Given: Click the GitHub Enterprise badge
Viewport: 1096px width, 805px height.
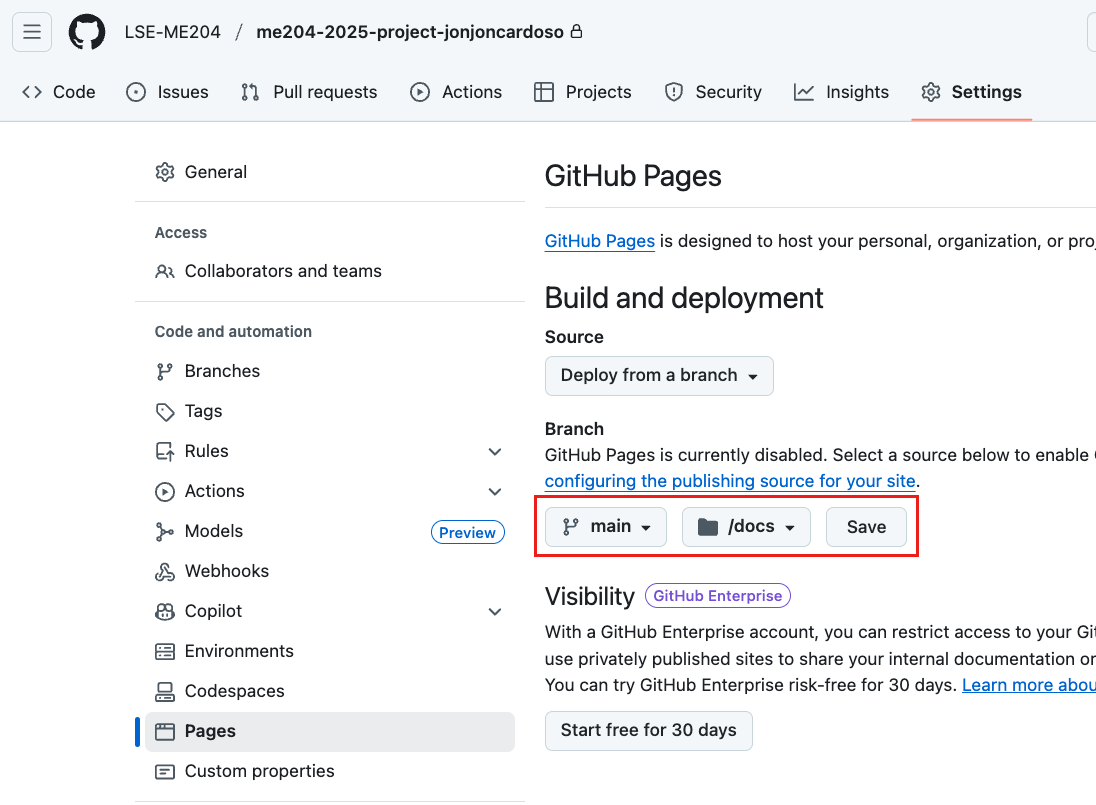Looking at the screenshot, I should (718, 596).
